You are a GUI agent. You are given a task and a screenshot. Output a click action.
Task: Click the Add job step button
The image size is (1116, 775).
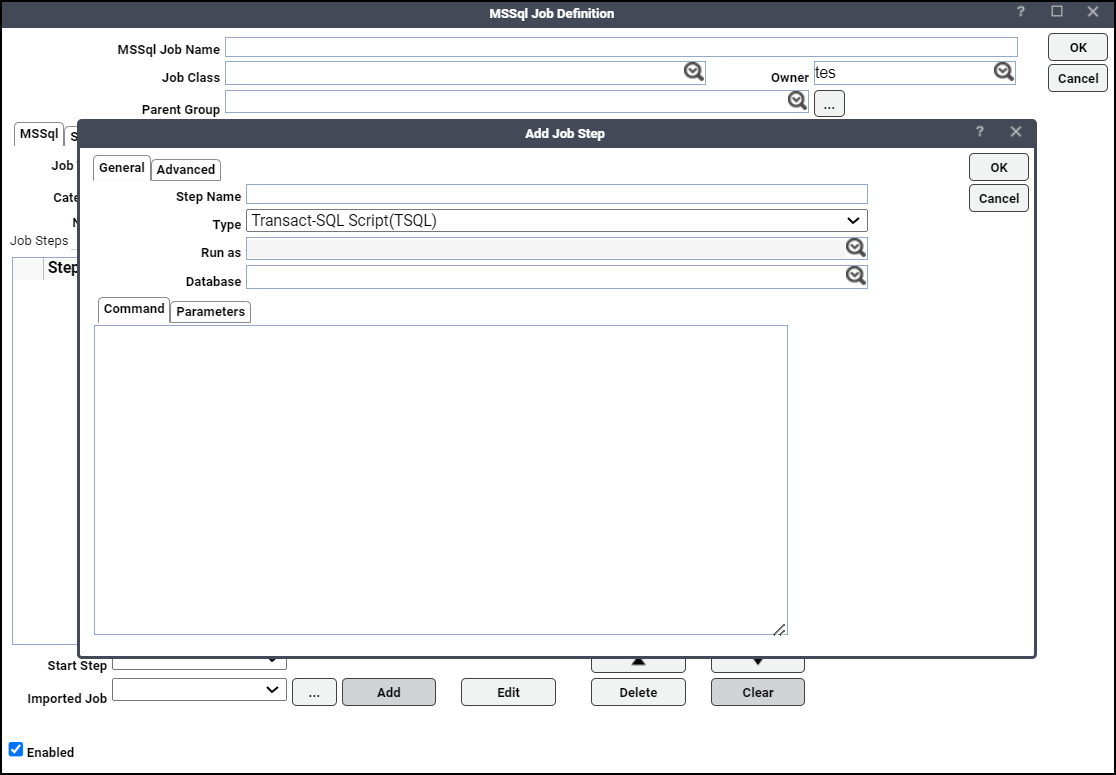pyautogui.click(x=389, y=692)
